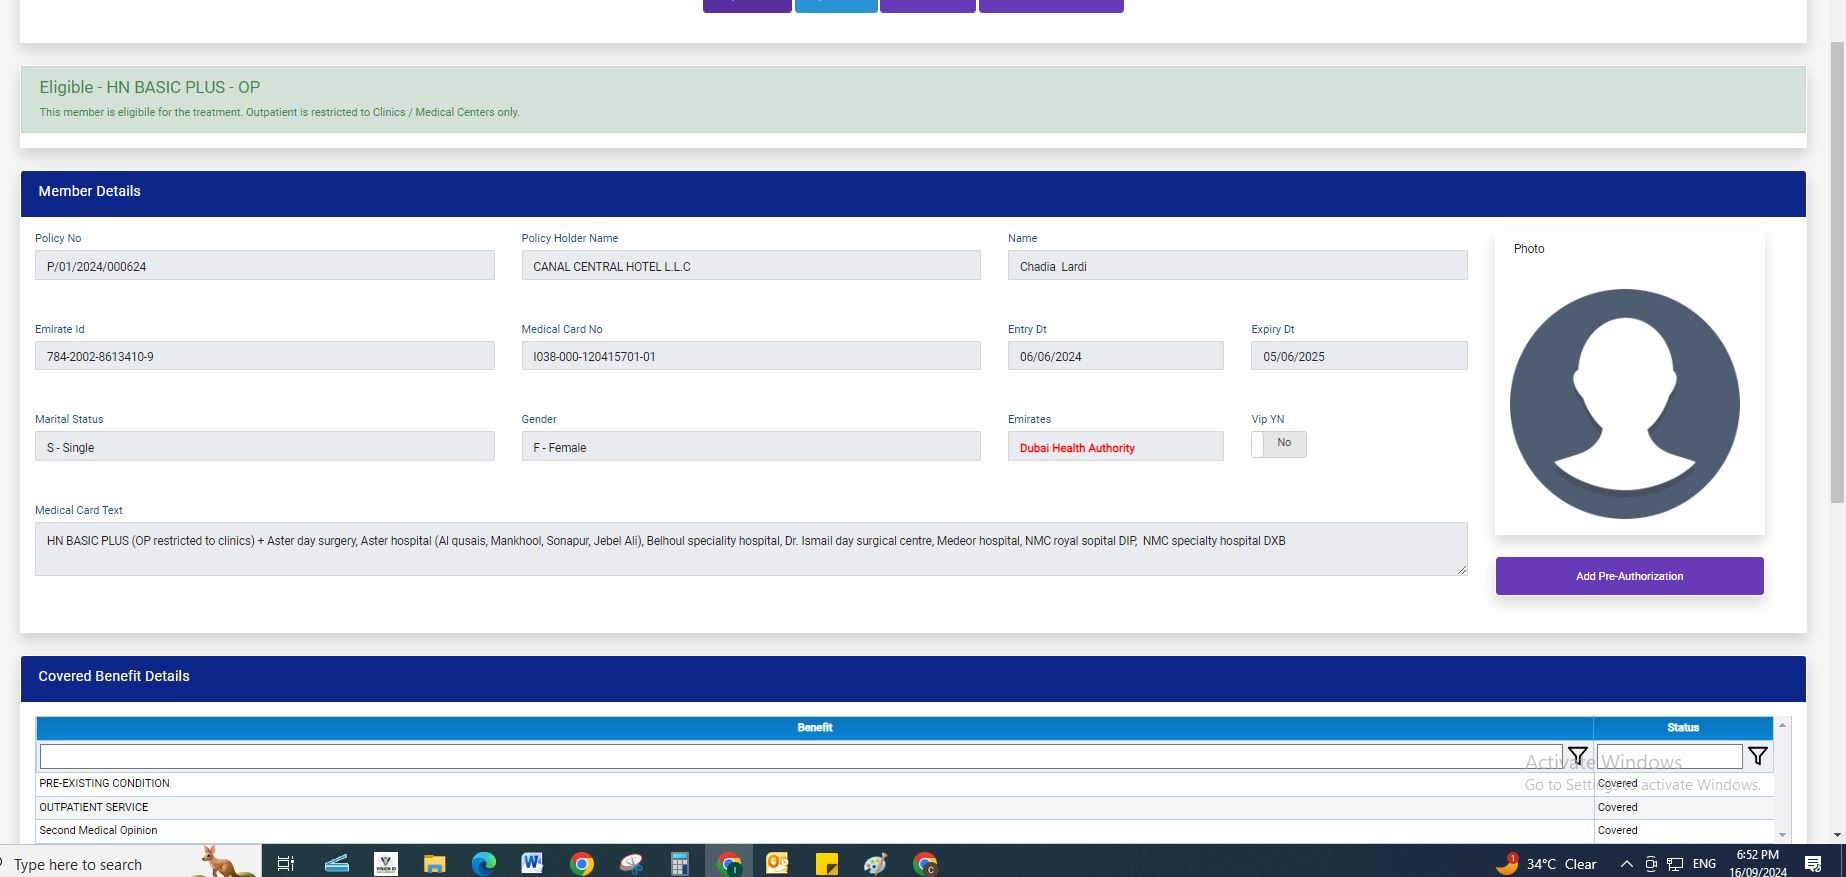Click the Entry Dt field
The image size is (1846, 877).
click(1116, 356)
